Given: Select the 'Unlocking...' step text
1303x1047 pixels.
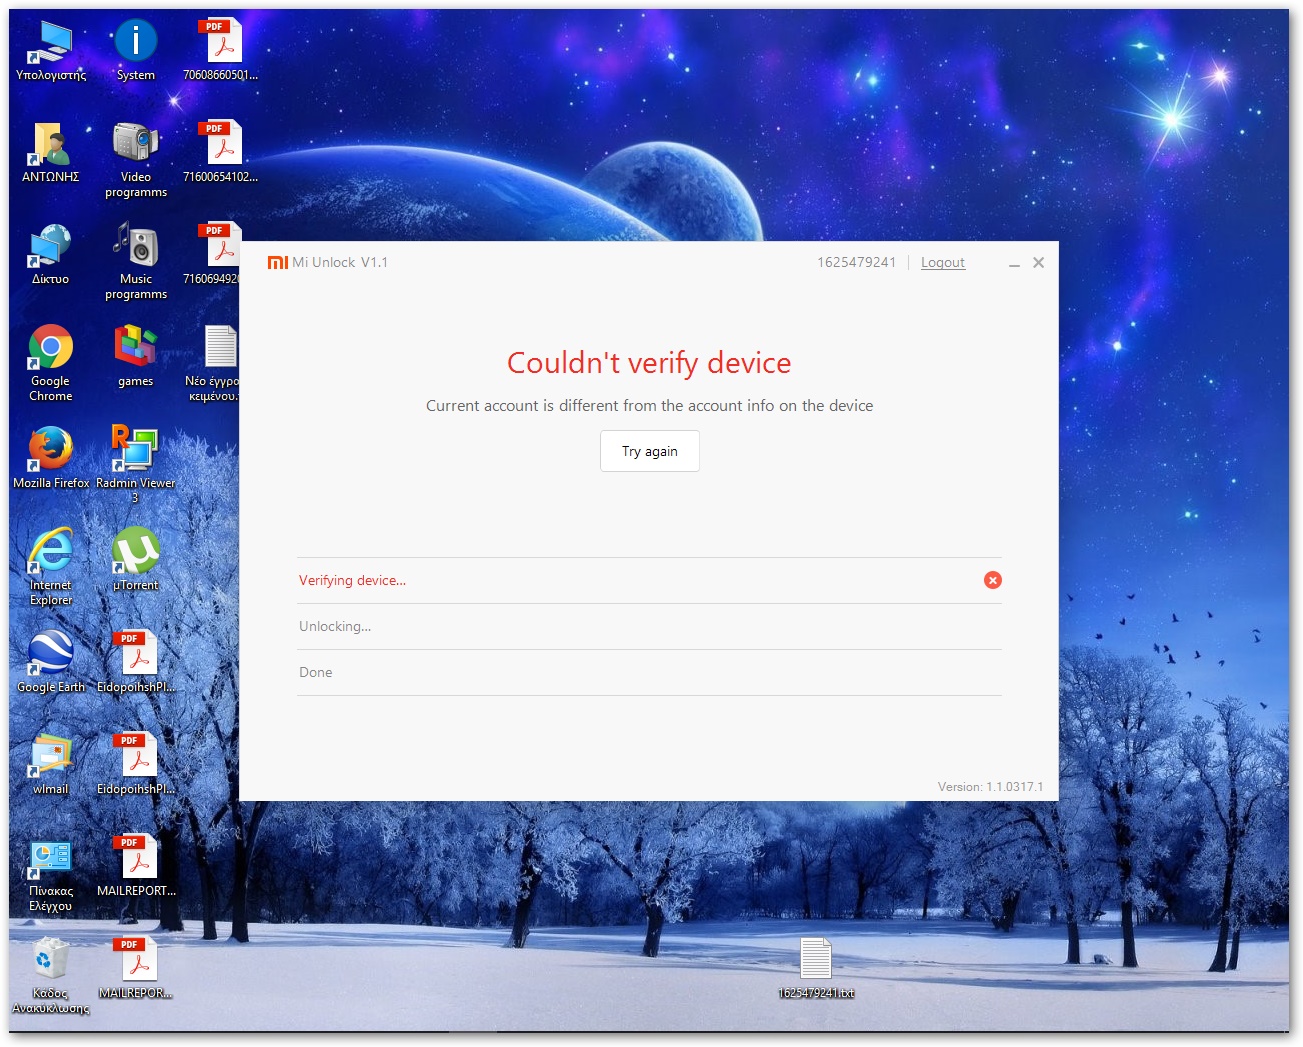Looking at the screenshot, I should (335, 626).
